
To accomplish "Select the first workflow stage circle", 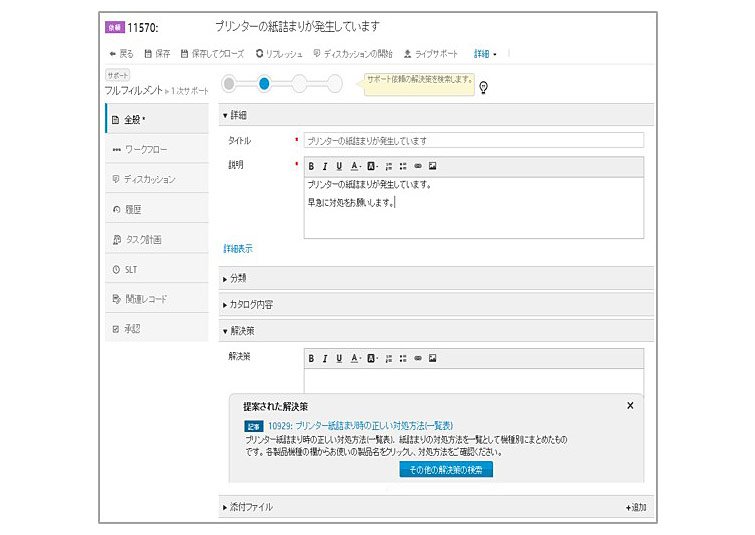I will pyautogui.click(x=229, y=84).
